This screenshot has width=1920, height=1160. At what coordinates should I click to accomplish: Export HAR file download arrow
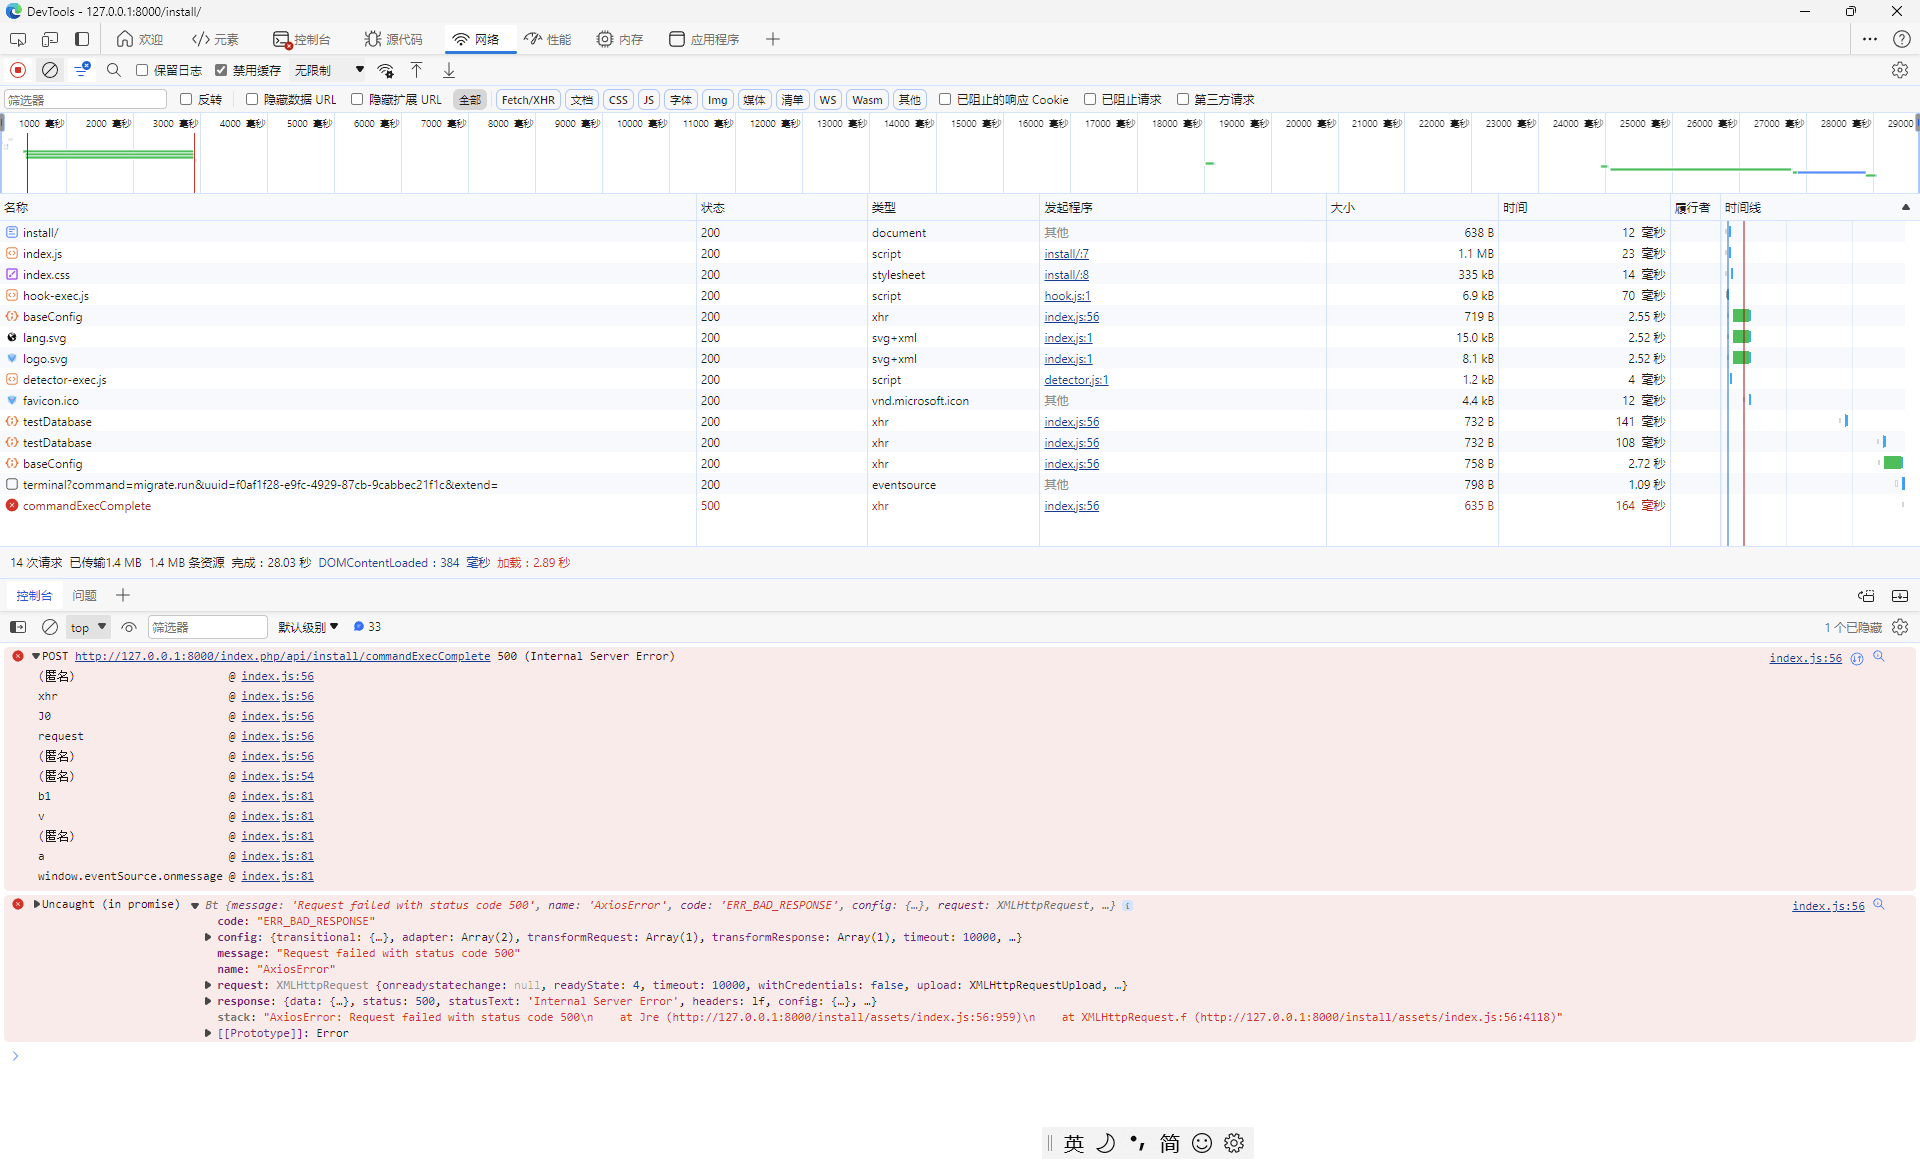point(449,70)
